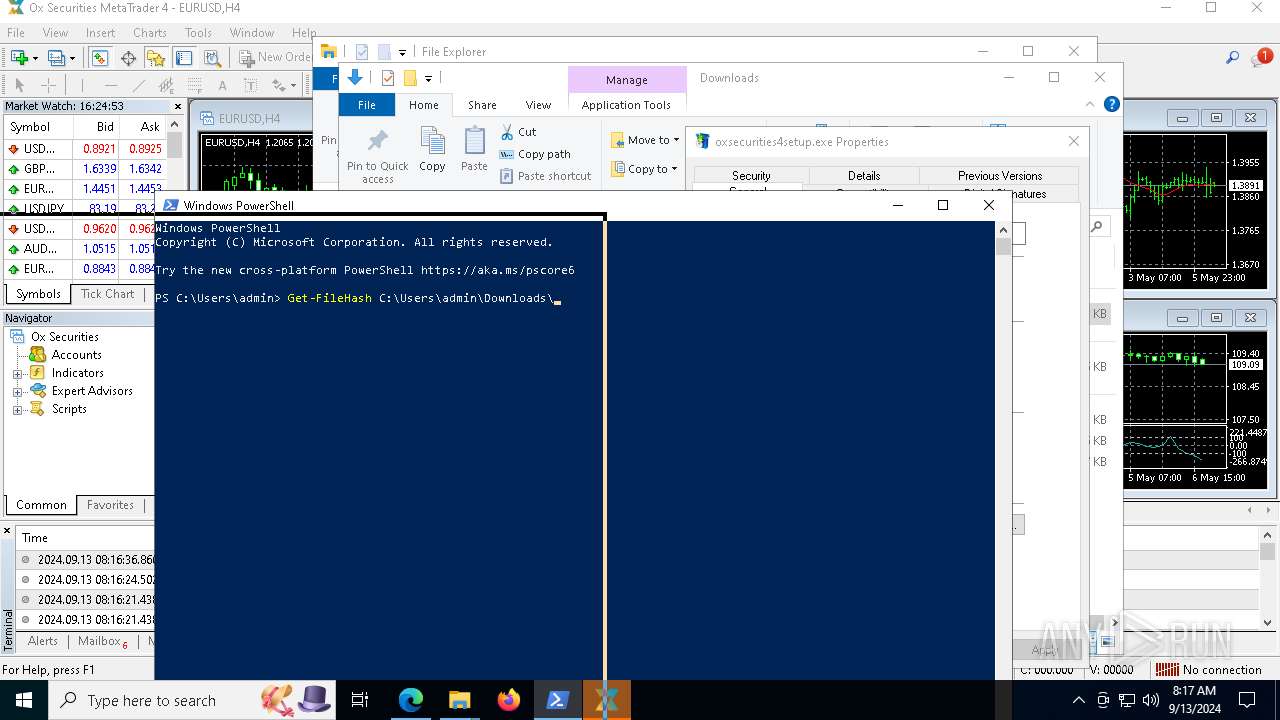Select the Horizontal Line drawing tool

[x=111, y=85]
